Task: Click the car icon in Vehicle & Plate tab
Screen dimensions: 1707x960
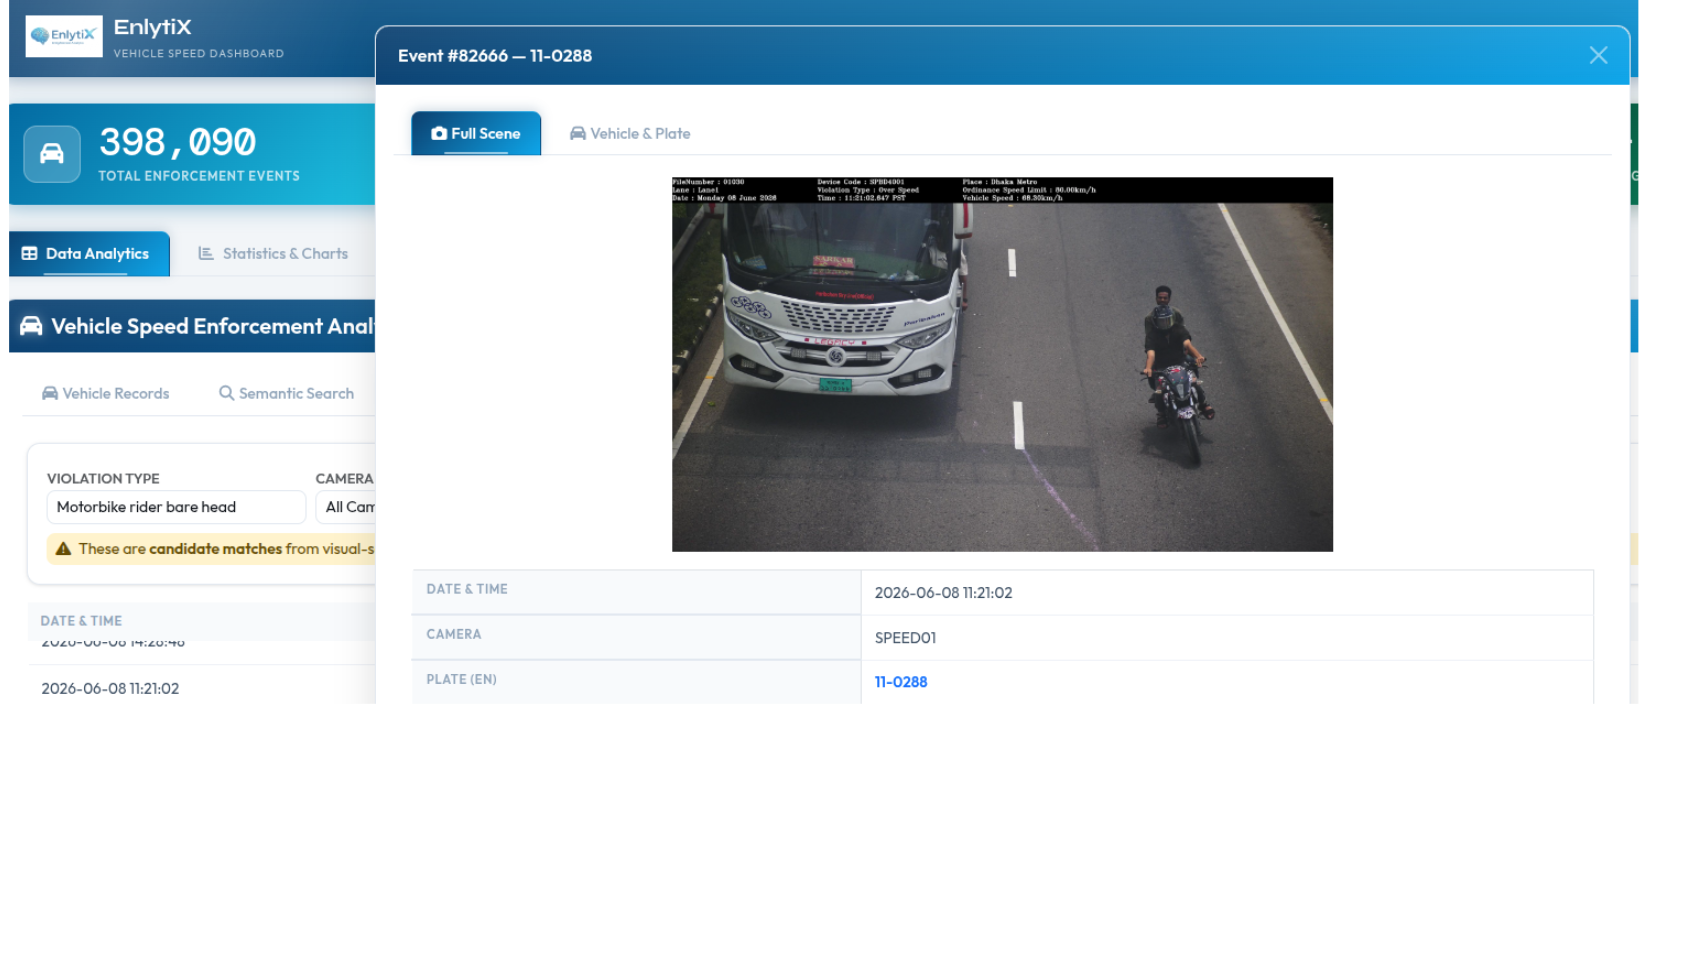Action: tap(578, 134)
